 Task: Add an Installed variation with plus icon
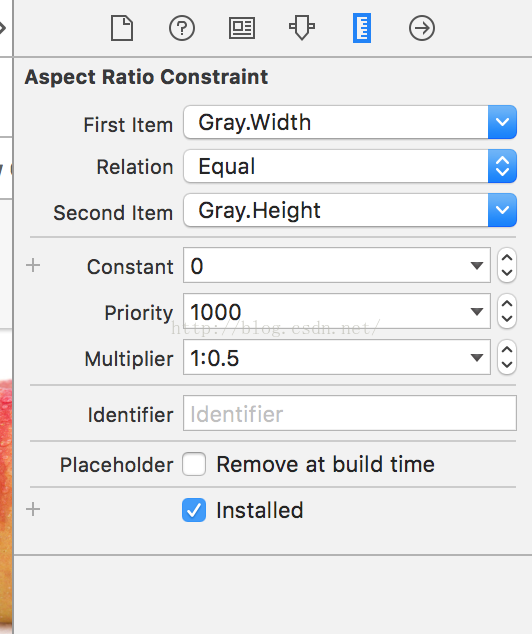click(33, 509)
